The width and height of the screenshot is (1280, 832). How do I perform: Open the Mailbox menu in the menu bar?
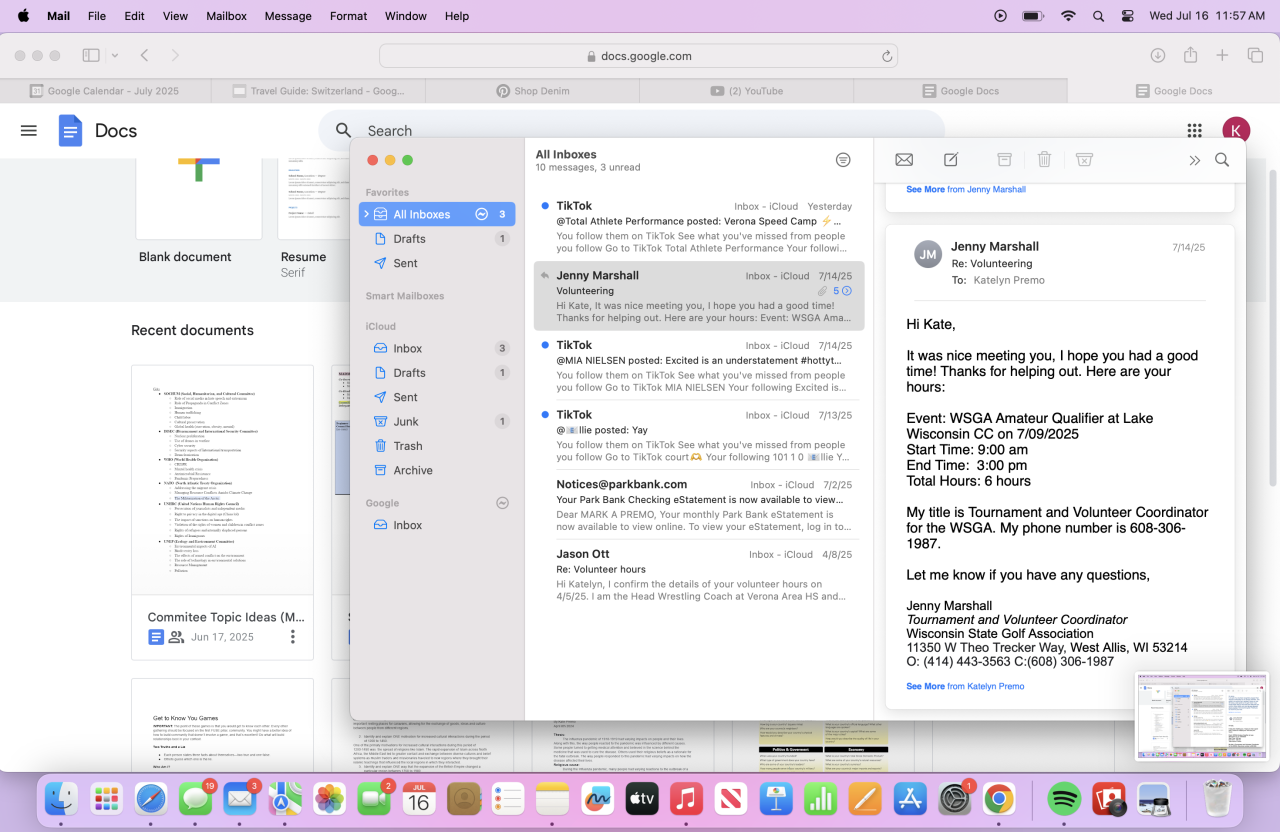[x=226, y=16]
